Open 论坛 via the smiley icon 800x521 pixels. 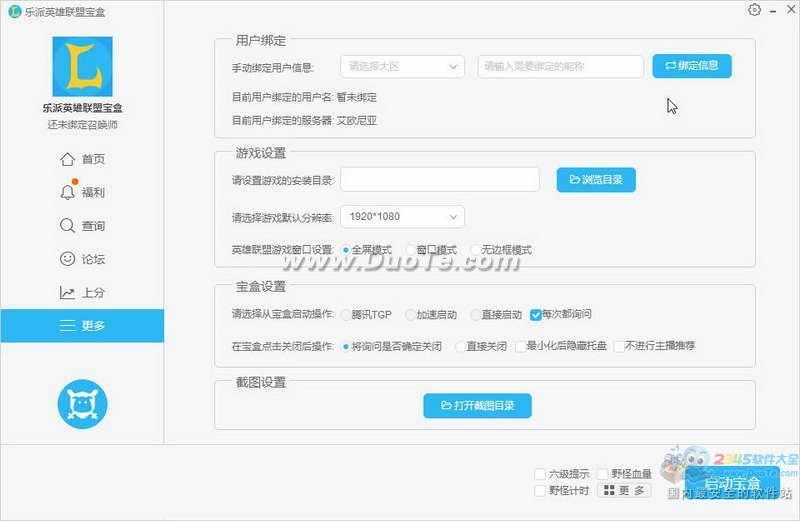pyautogui.click(x=68, y=259)
